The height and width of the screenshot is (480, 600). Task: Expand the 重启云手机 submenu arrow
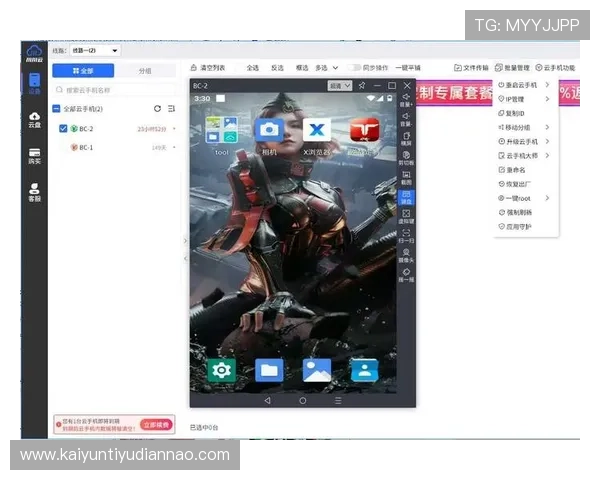point(547,85)
